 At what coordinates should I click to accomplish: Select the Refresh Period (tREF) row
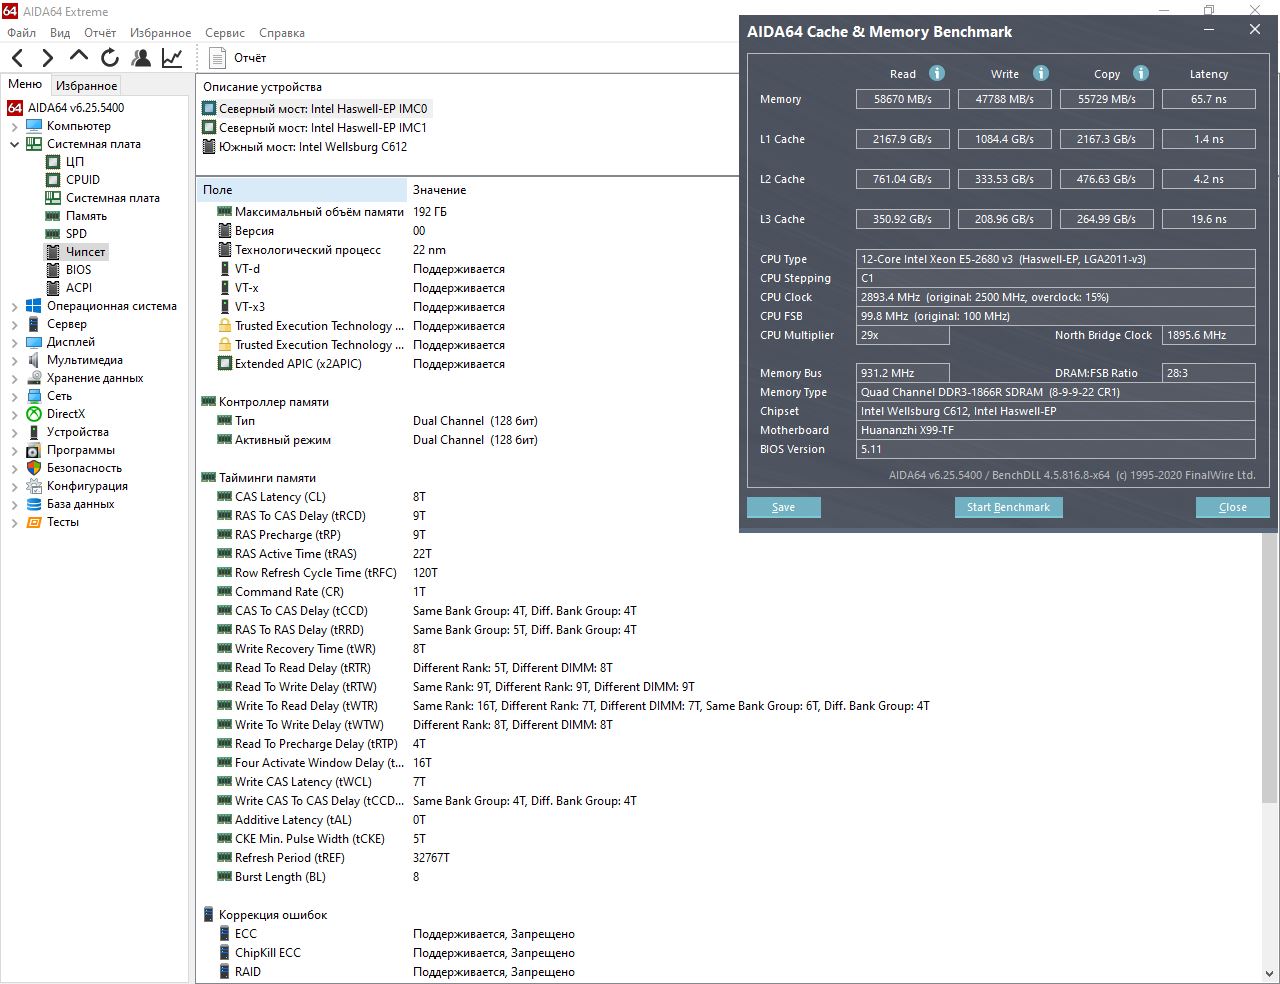point(728,858)
